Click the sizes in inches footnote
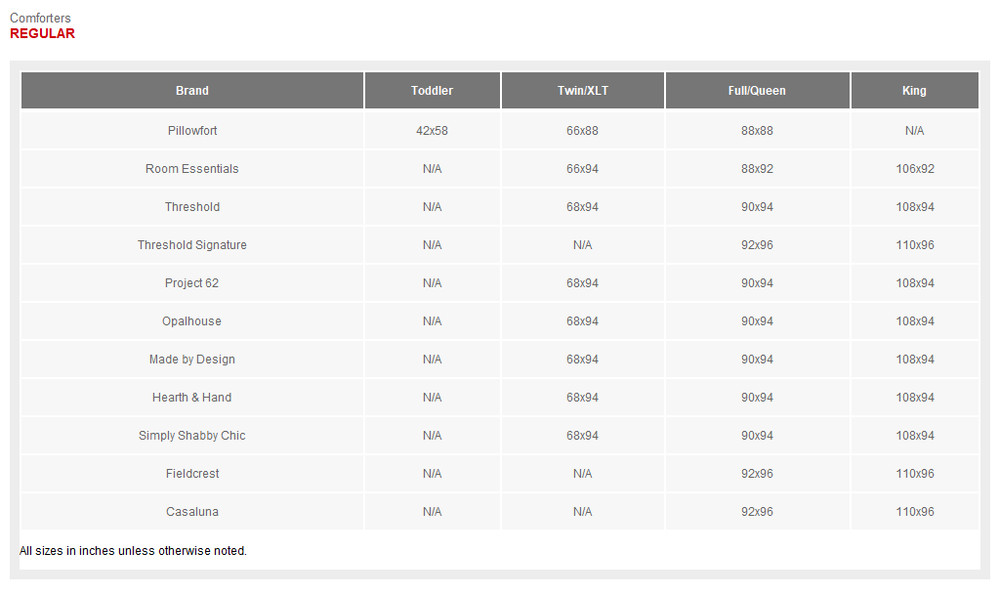Image resolution: width=1000 pixels, height=594 pixels. [x=133, y=550]
